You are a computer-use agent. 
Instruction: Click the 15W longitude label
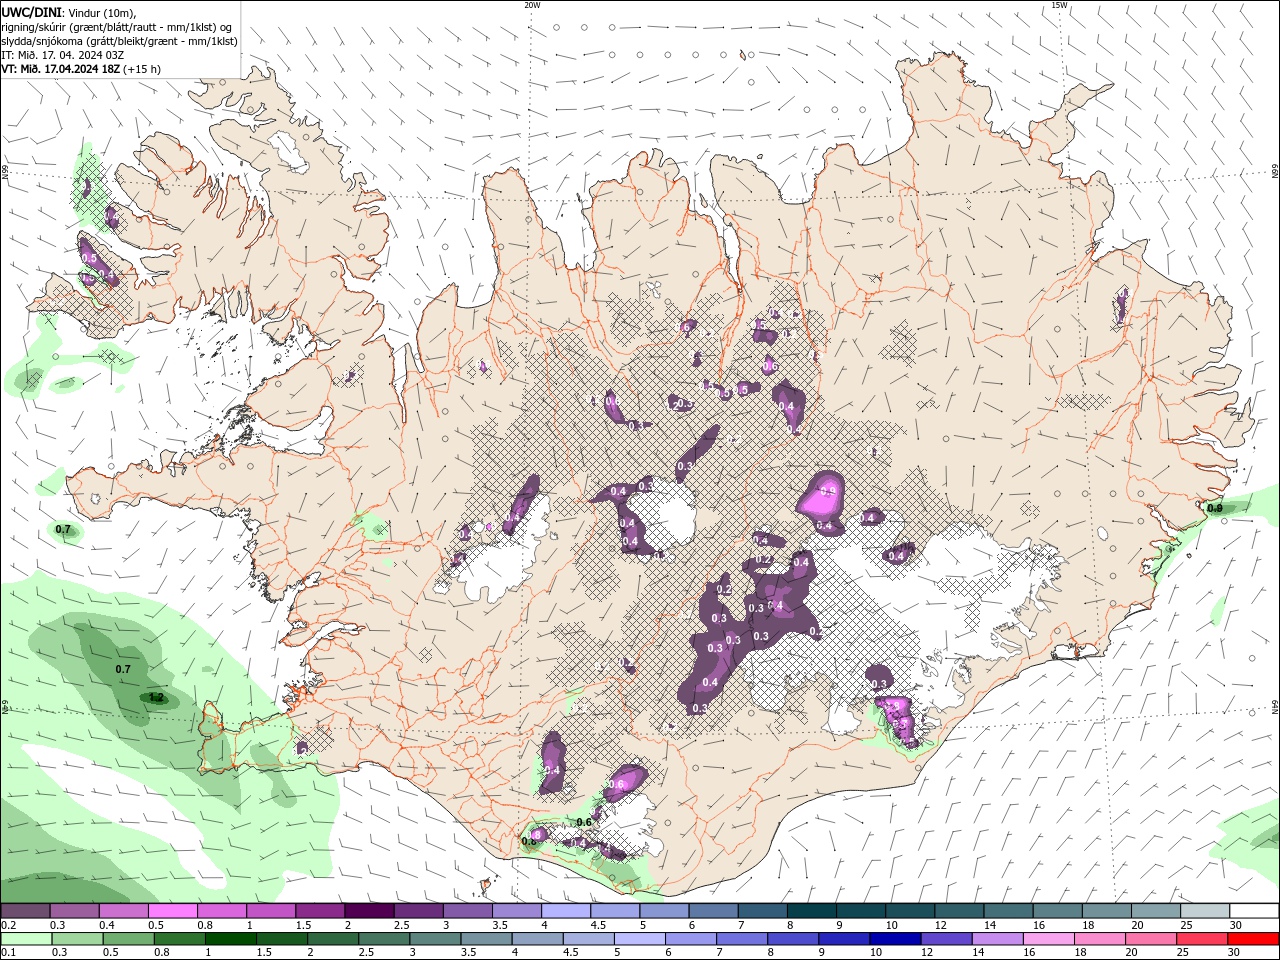[1060, 5]
